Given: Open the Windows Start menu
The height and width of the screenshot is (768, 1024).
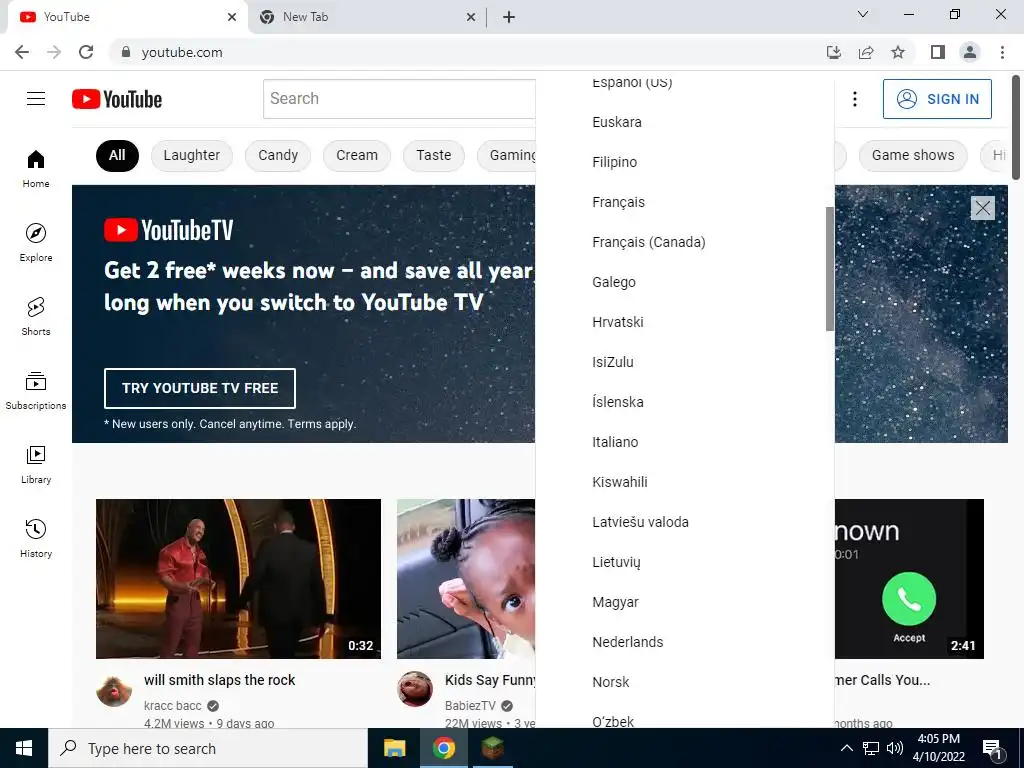Looking at the screenshot, I should point(24,748).
